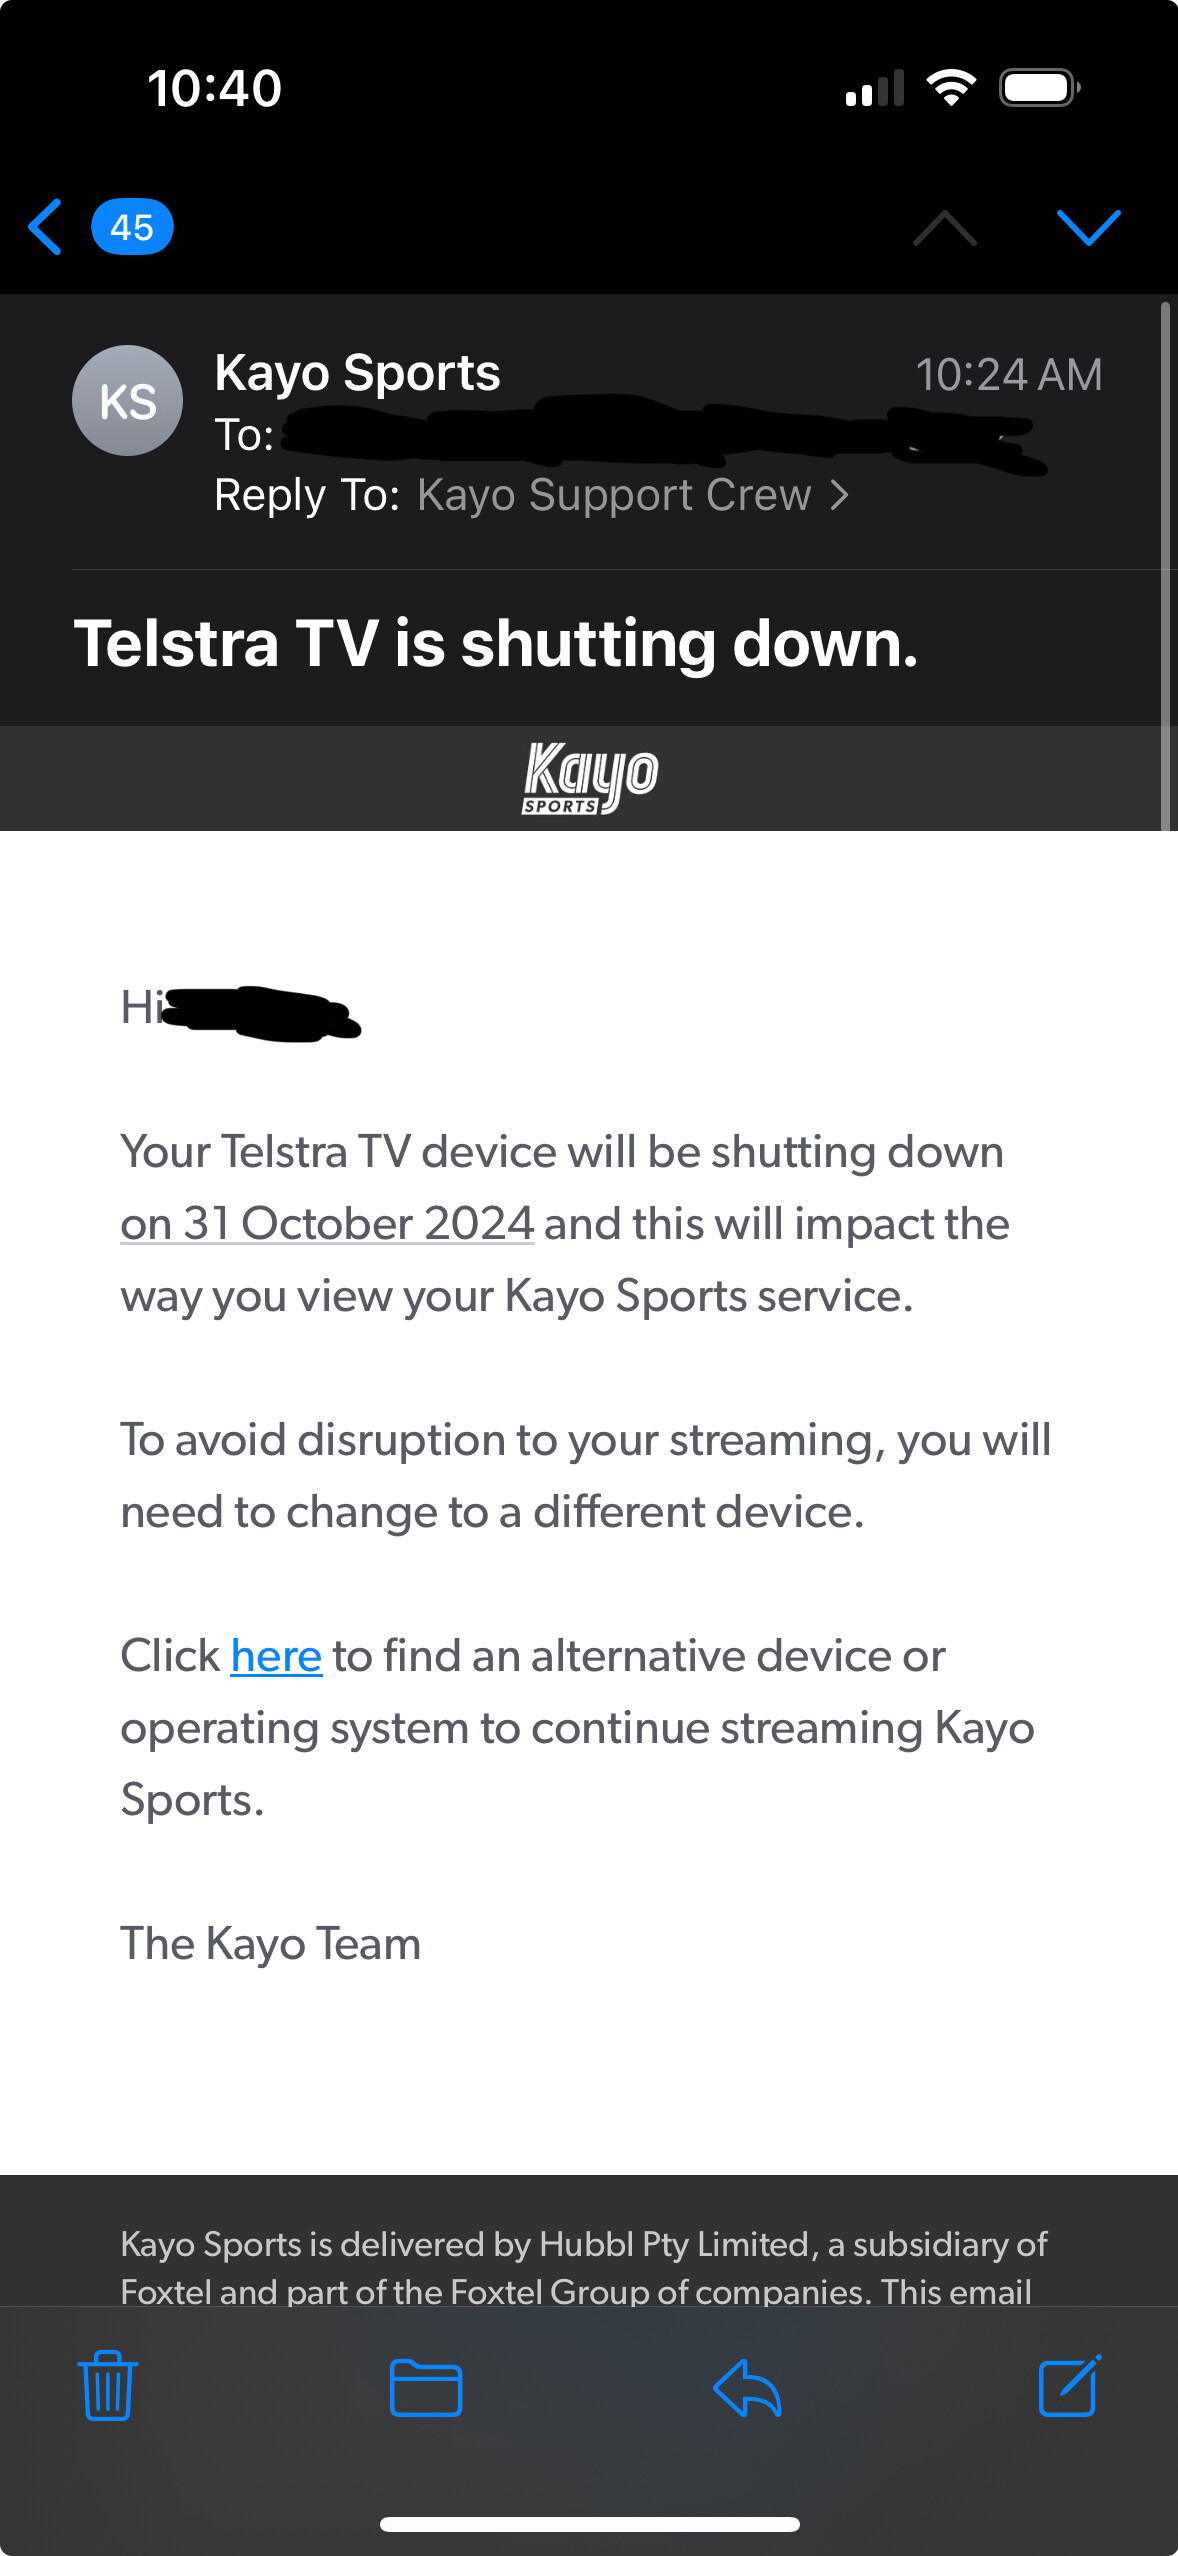Viewport: 1178px width, 2556px height.
Task: Delete email with trash icon
Action: (107, 2386)
